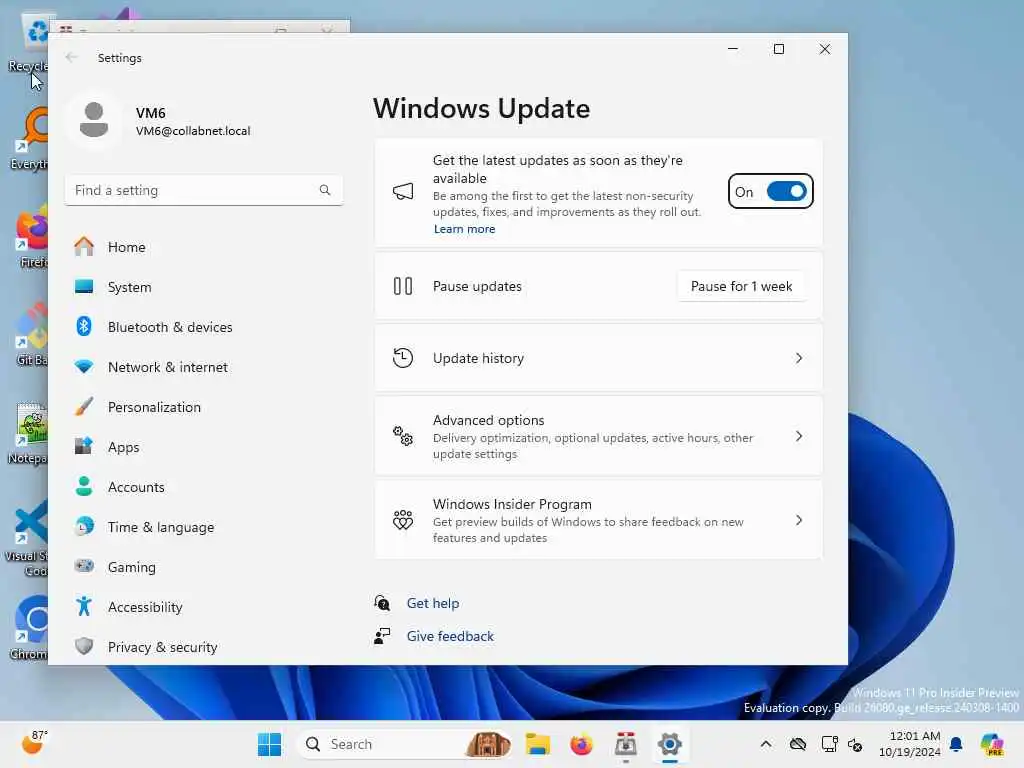This screenshot has height=768, width=1024.
Task: Click the Pause for 1 week button
Action: 741,286
